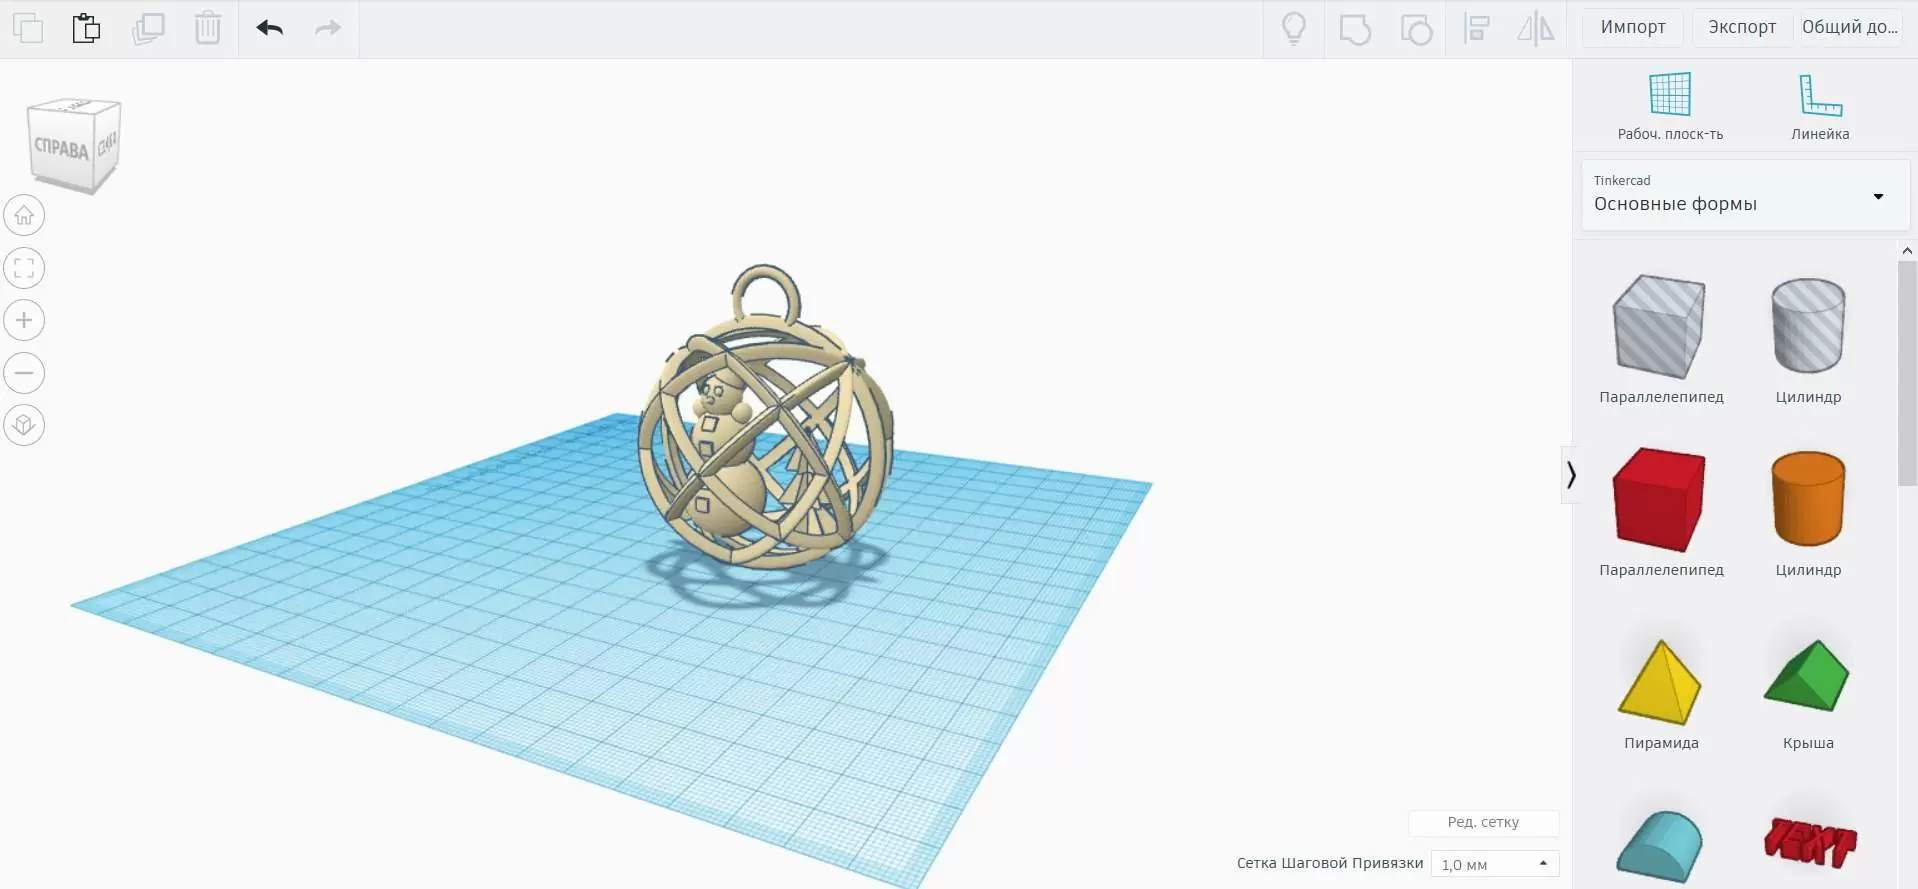Viewport: 1918px width, 889px height.
Task: Open the Импорт menu
Action: (x=1632, y=27)
